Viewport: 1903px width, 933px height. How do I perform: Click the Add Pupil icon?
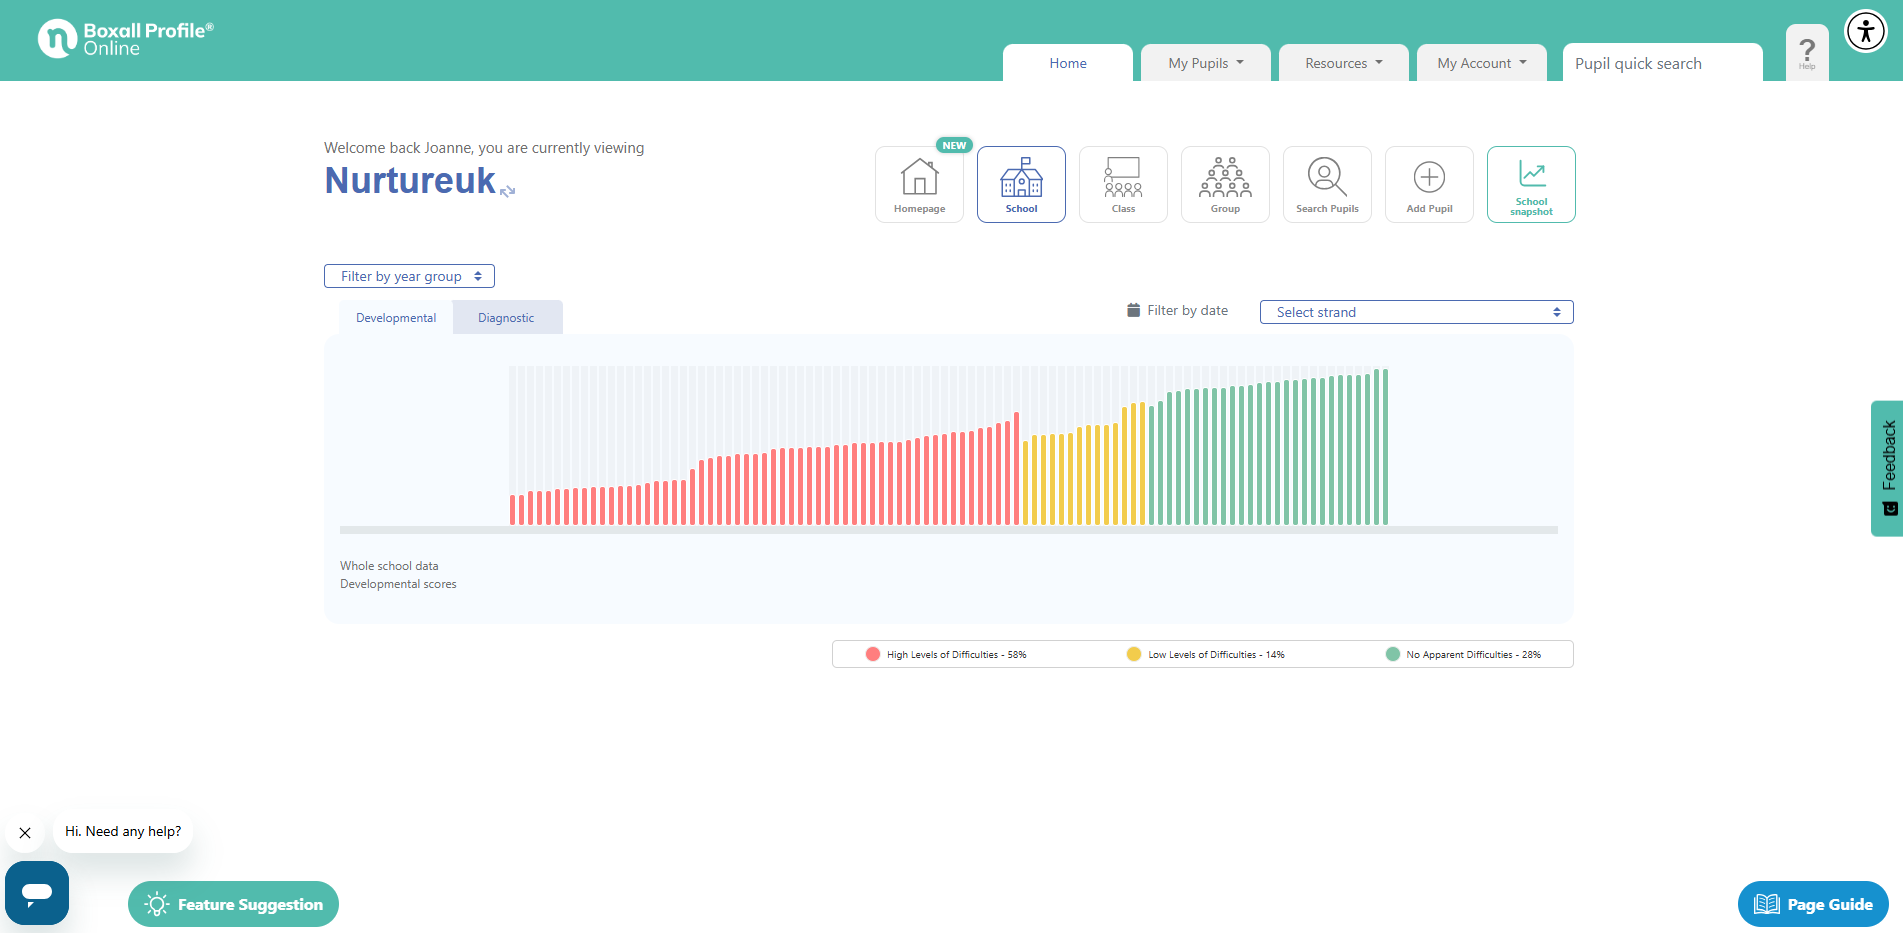click(x=1429, y=184)
